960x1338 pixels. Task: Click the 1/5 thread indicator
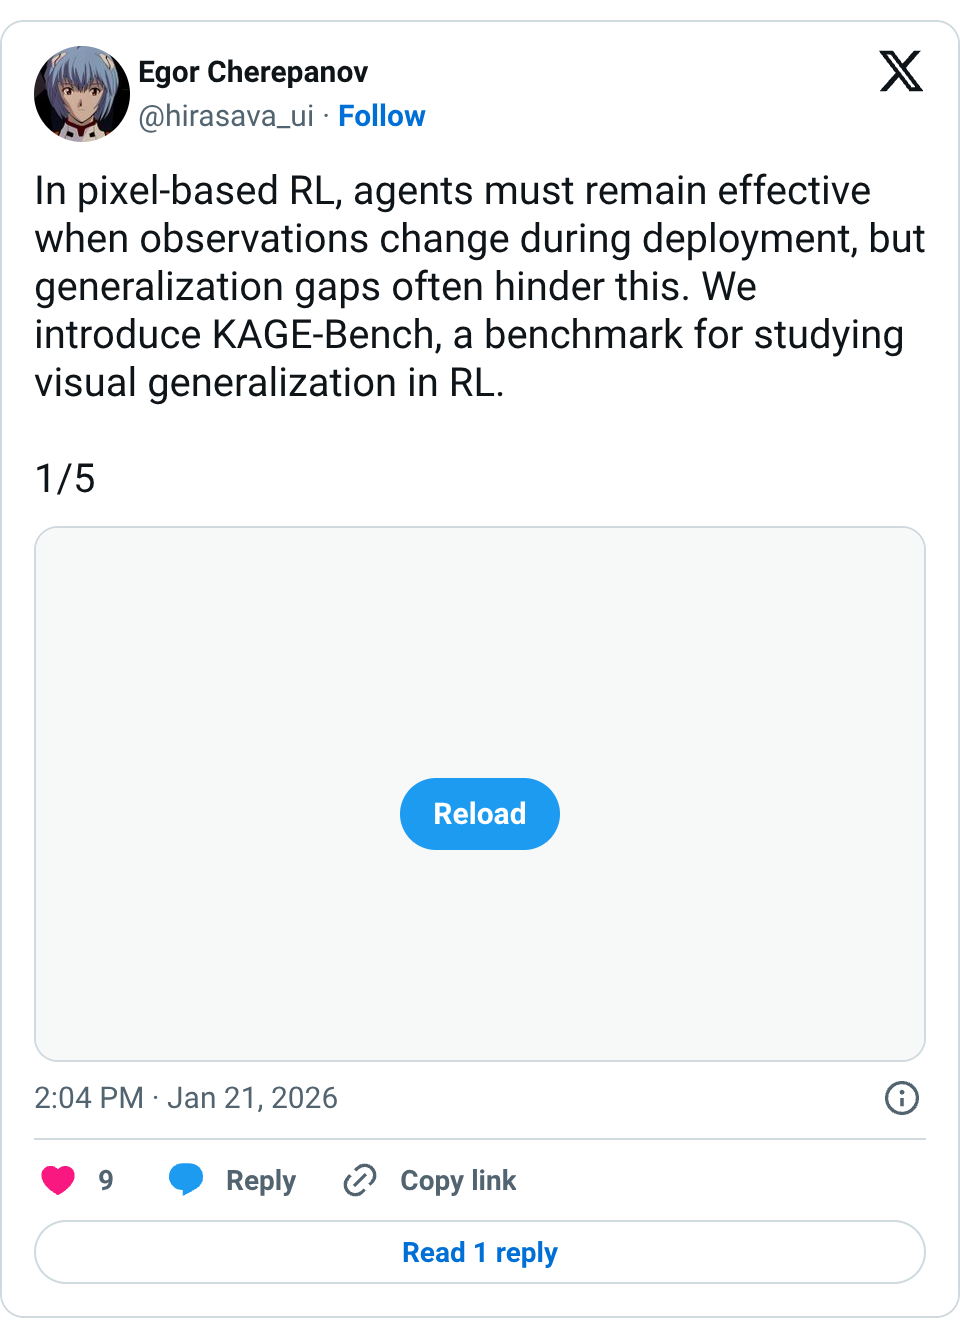click(x=64, y=478)
